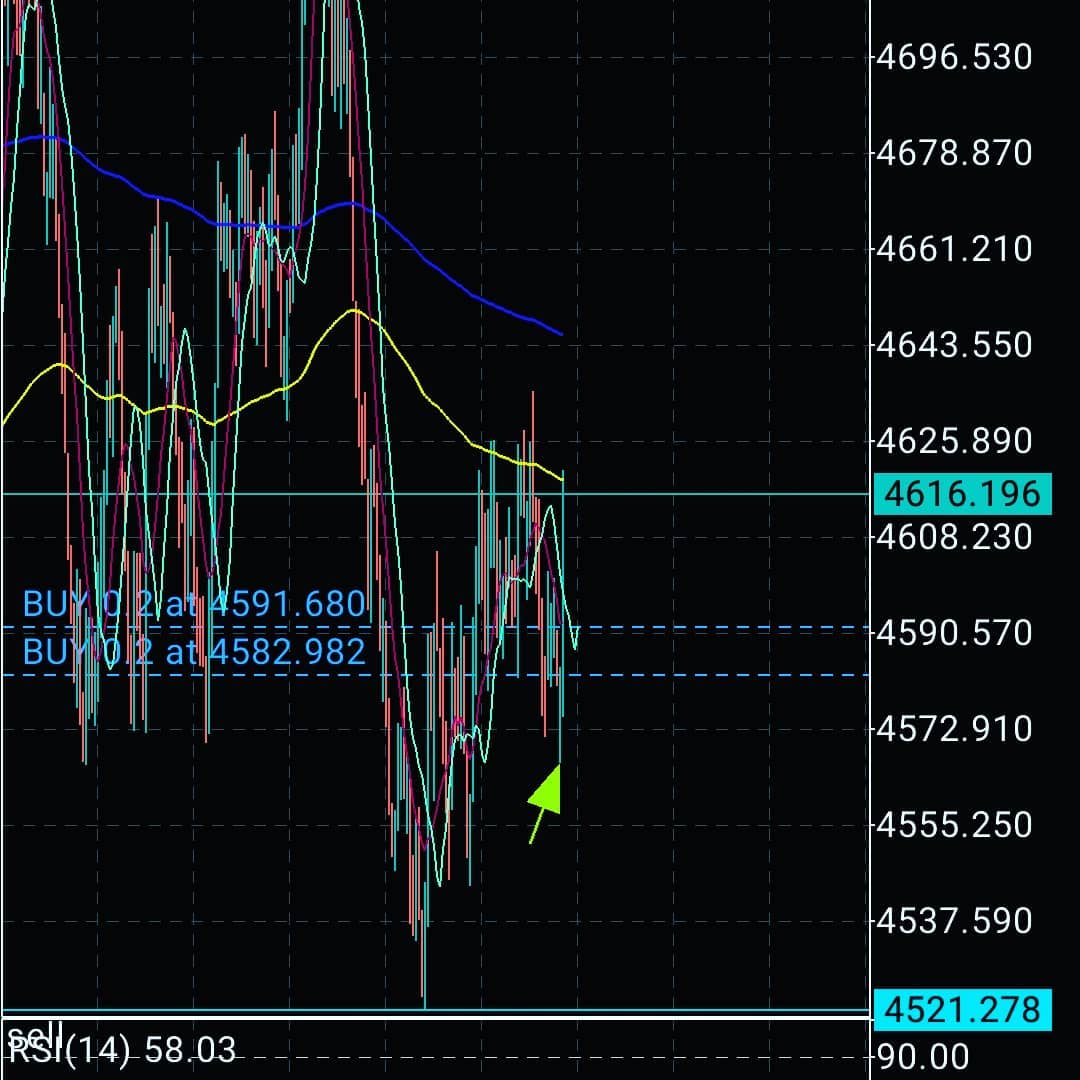Click the 4678.870 price axis label
Screen dimensions: 1080x1080
coord(954,152)
